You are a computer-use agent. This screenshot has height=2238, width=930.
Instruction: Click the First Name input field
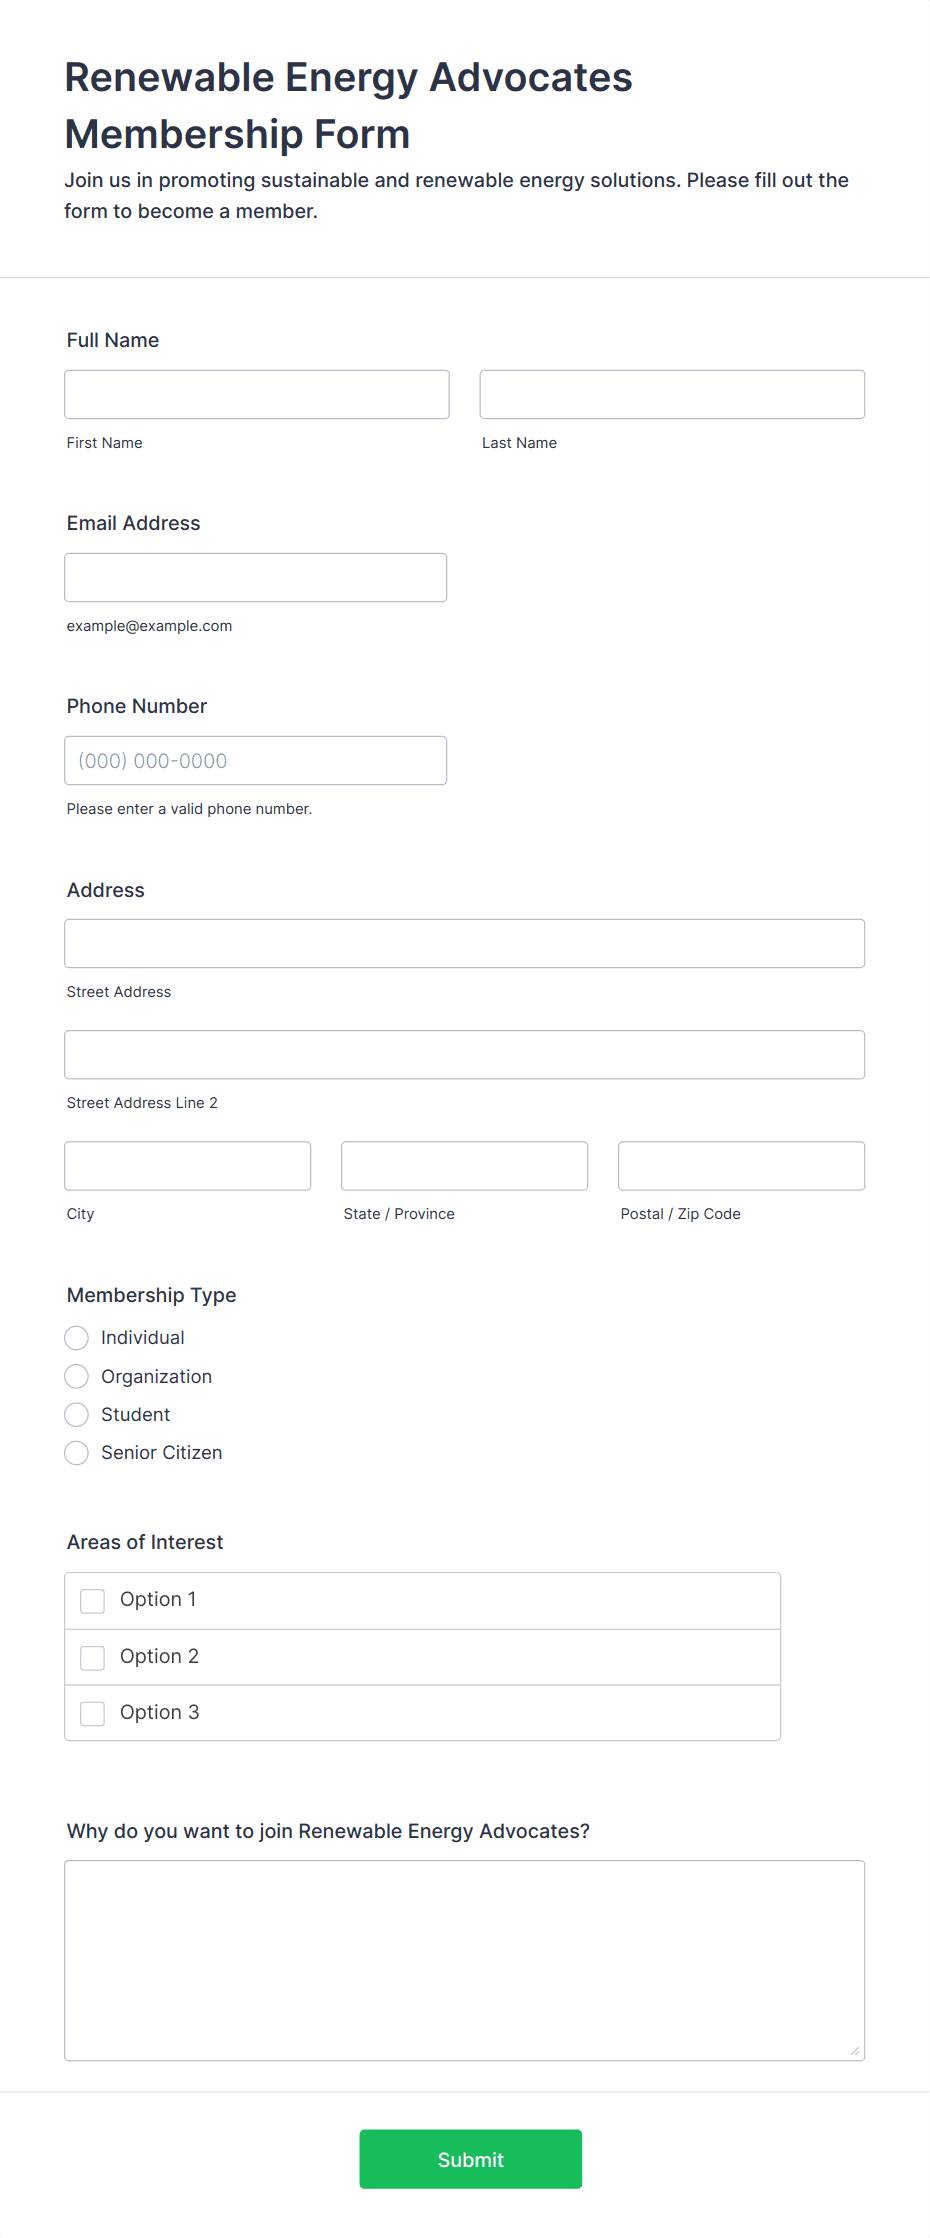point(257,394)
